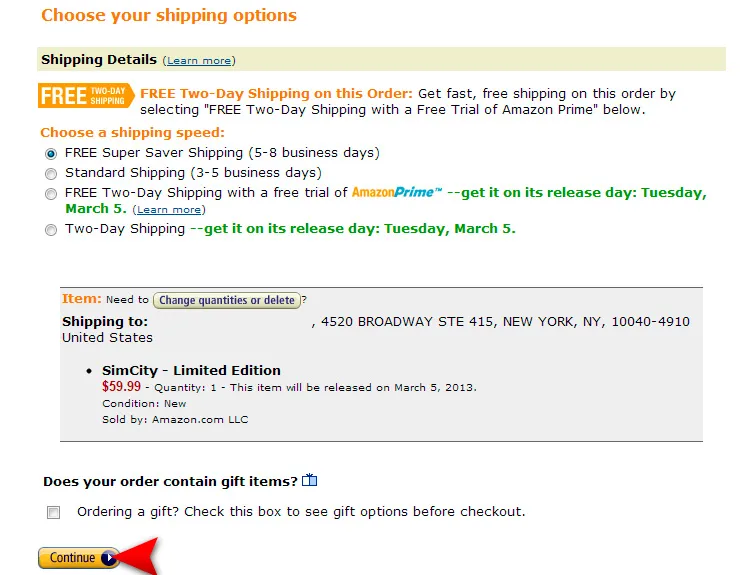Click the FREE Two-Day Shipping on this Order heading
This screenshot has width=741, height=575.
276,94
